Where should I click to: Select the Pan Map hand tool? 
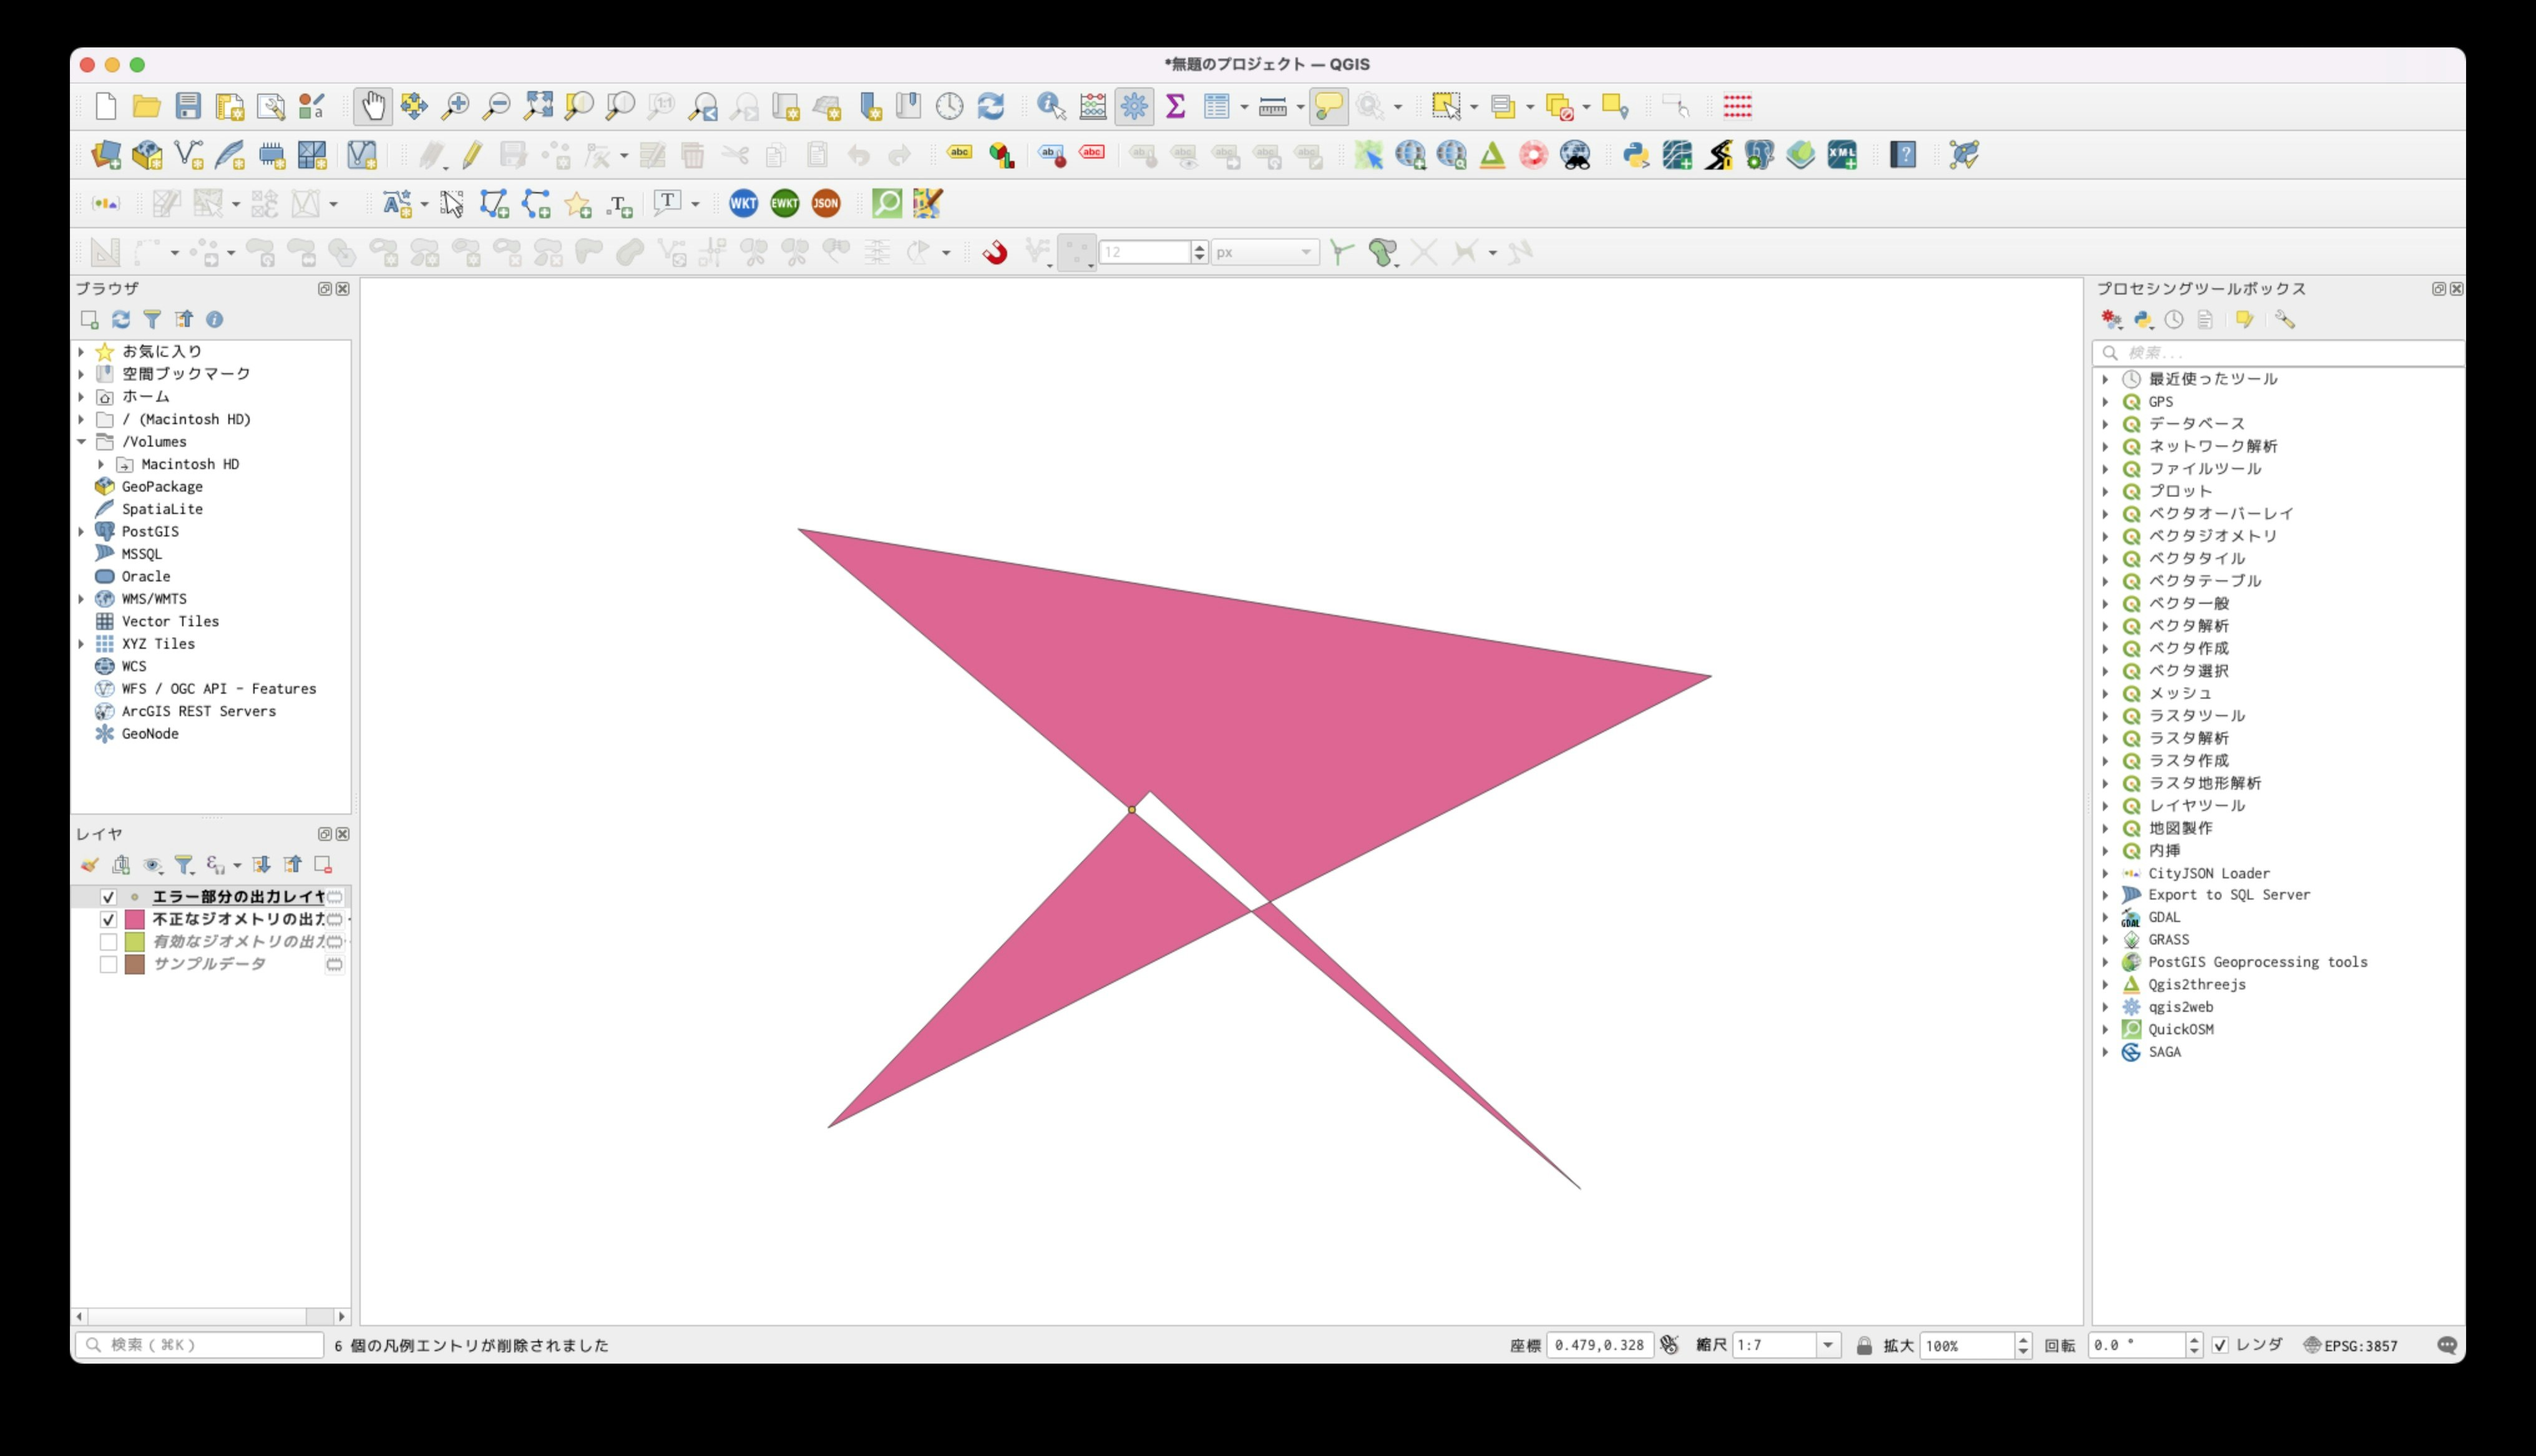373,106
